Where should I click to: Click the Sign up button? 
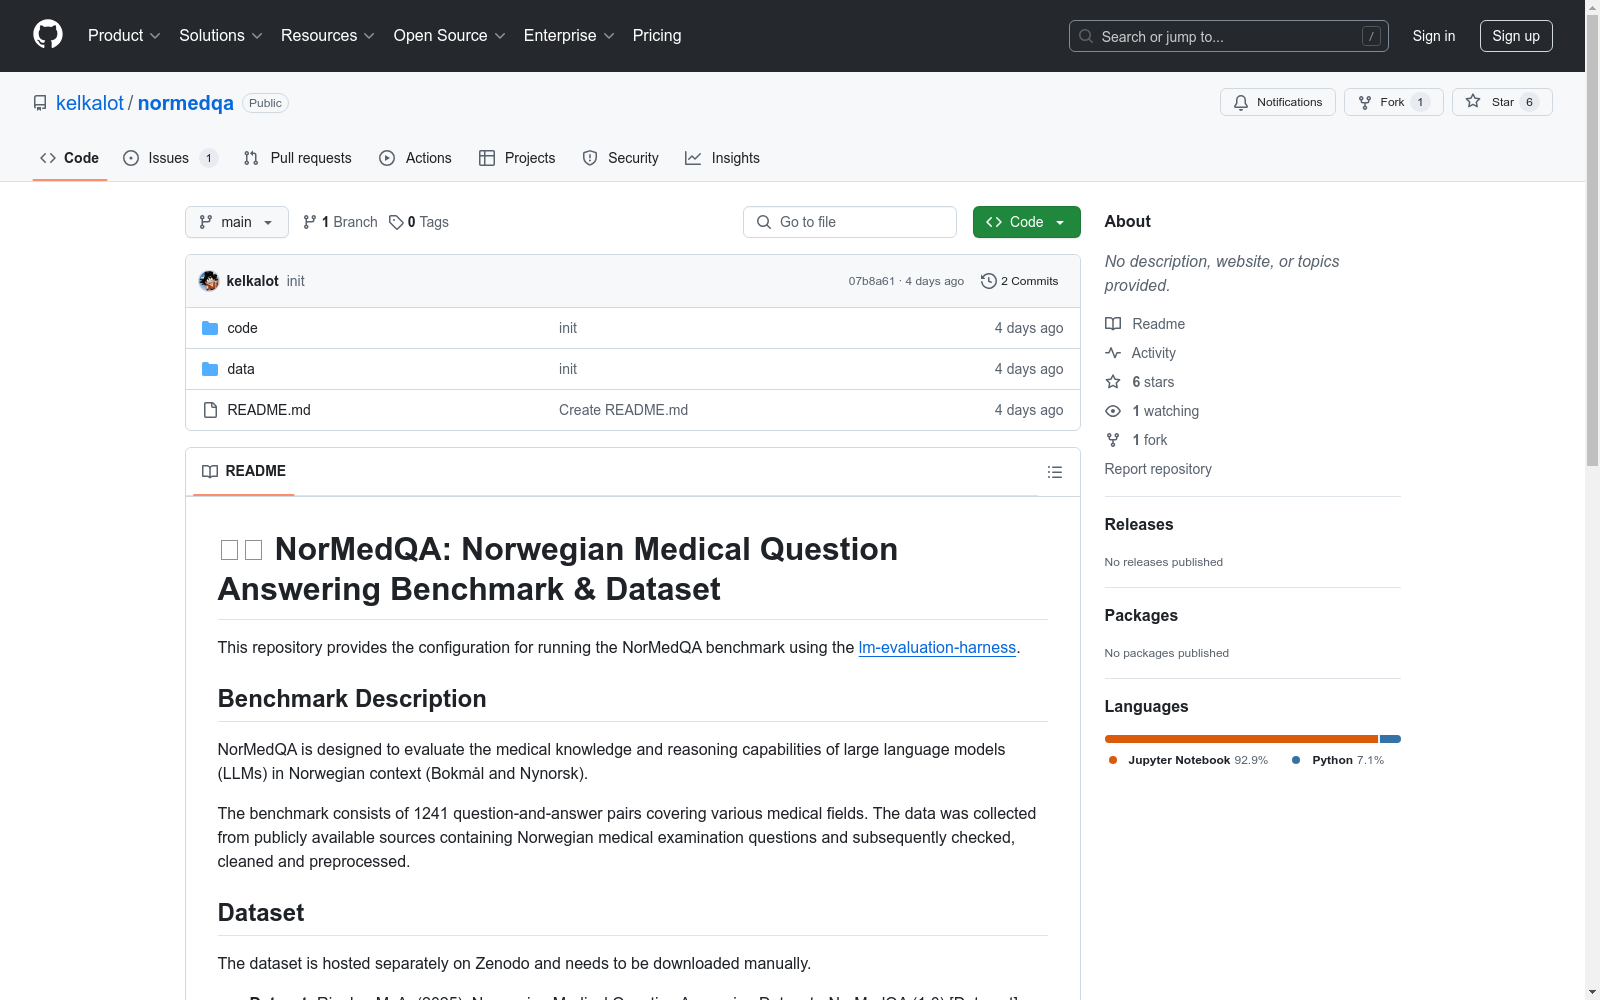tap(1516, 36)
